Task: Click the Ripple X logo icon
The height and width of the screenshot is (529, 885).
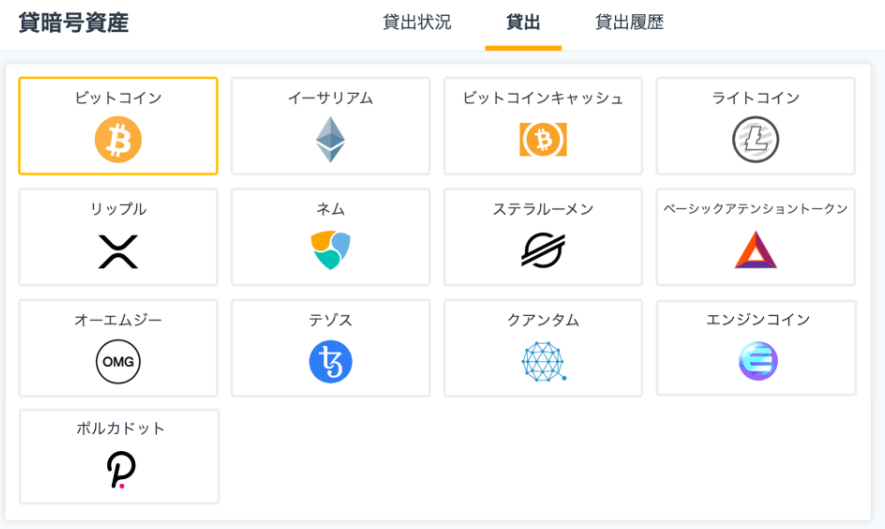Action: point(118,251)
